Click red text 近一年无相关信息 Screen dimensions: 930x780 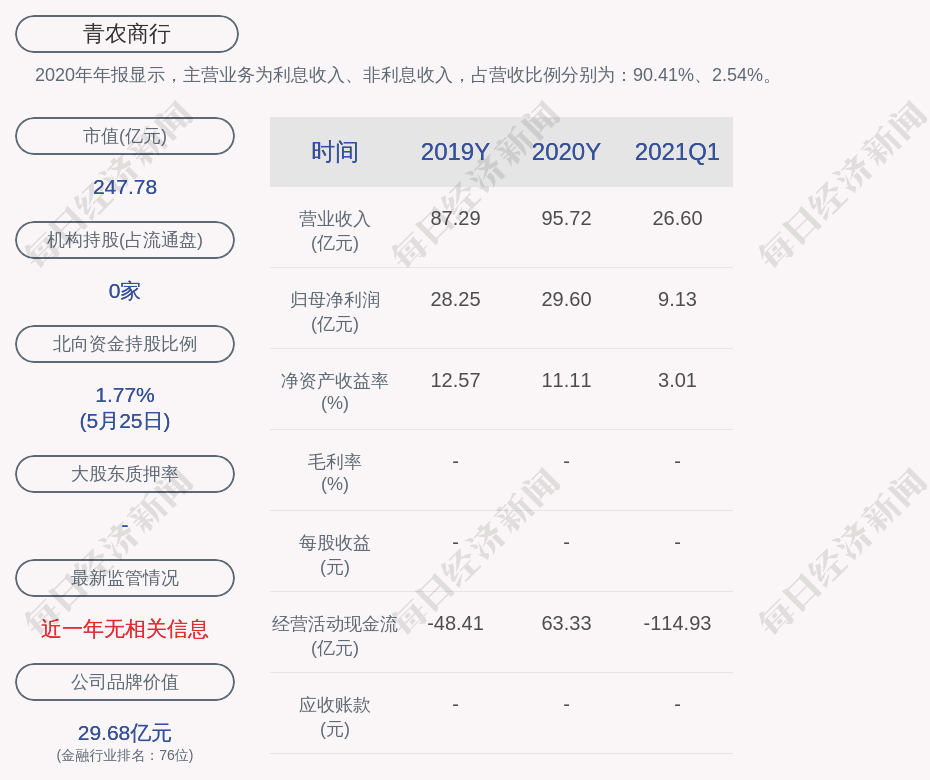pos(125,629)
